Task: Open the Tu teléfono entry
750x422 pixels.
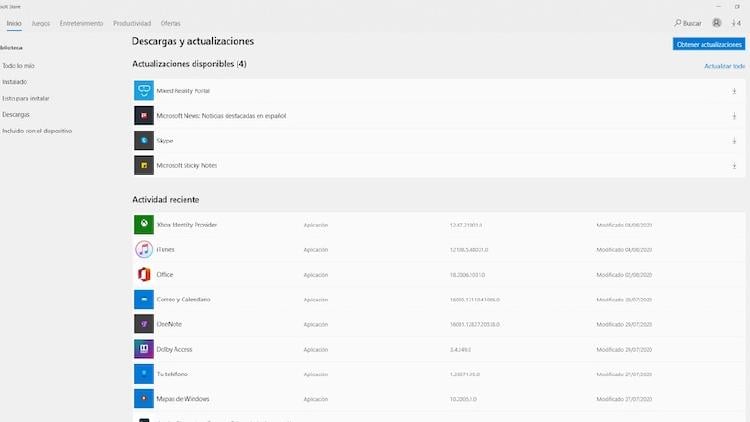Action: pyautogui.click(x=439, y=374)
